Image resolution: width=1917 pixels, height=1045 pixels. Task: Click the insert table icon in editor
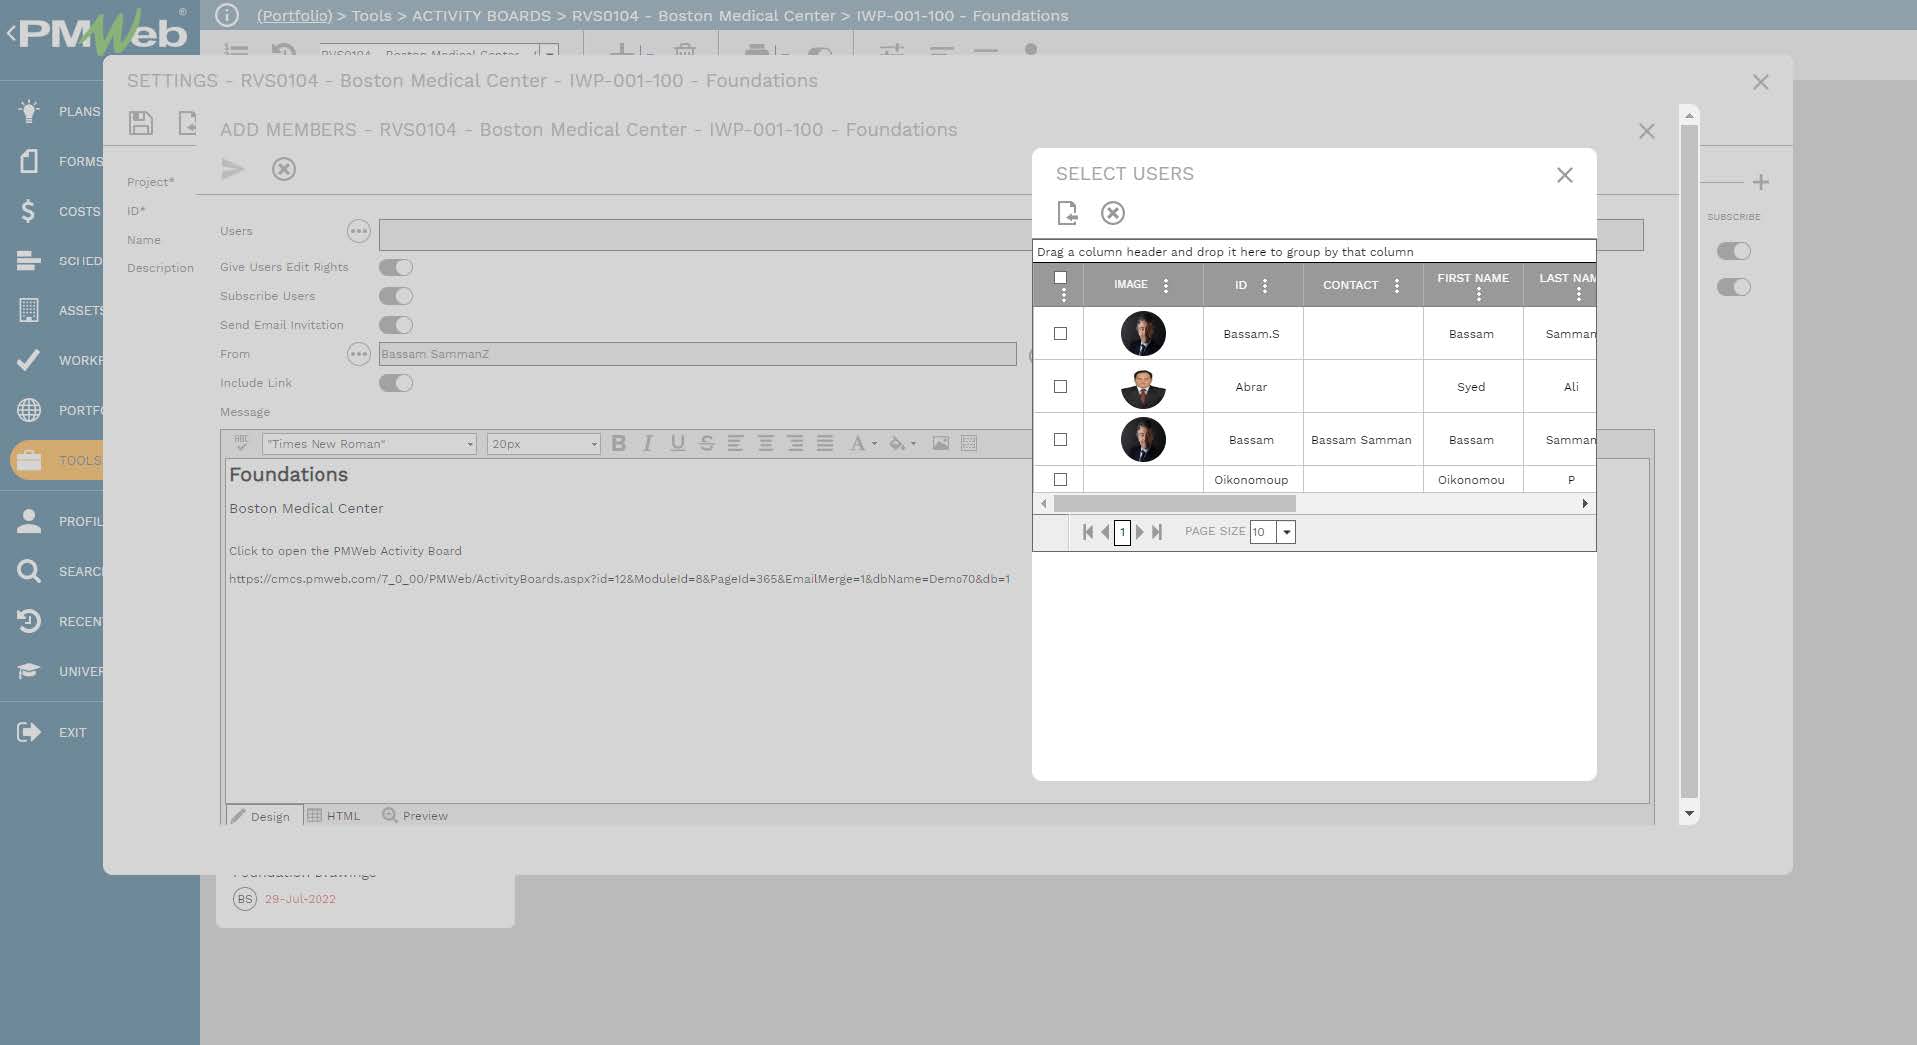969,443
